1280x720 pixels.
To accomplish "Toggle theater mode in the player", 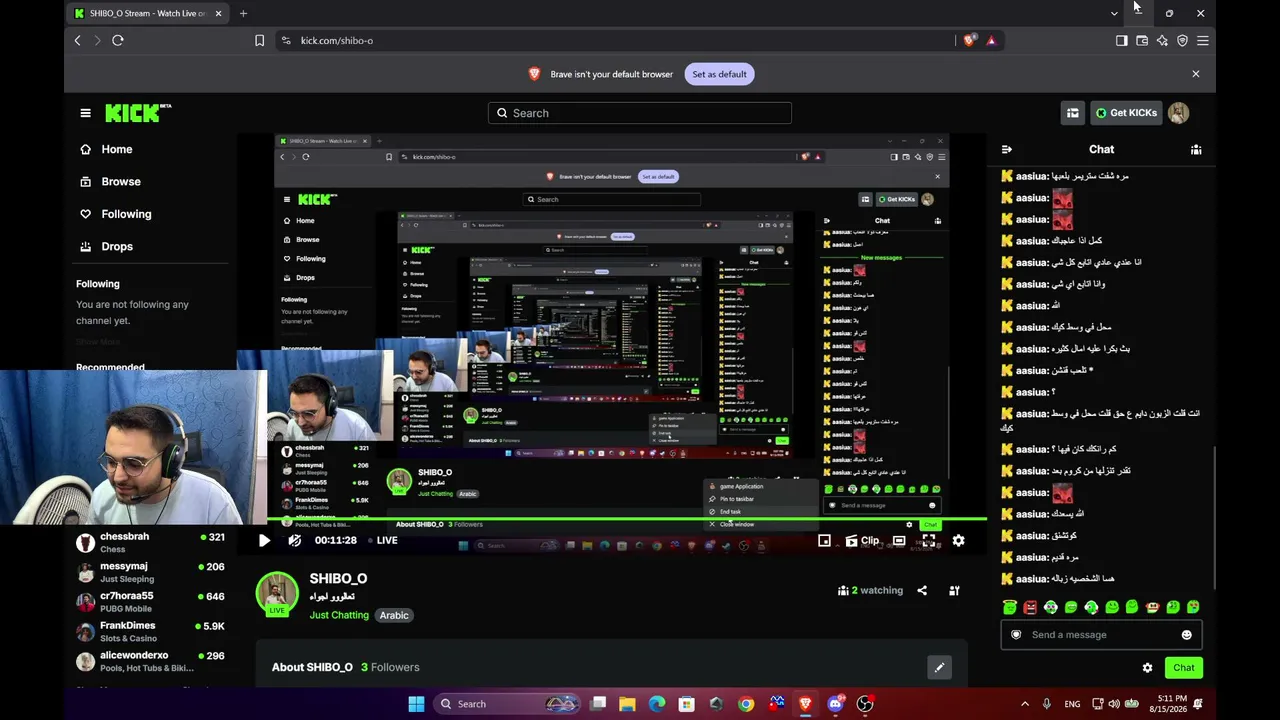I will [899, 540].
